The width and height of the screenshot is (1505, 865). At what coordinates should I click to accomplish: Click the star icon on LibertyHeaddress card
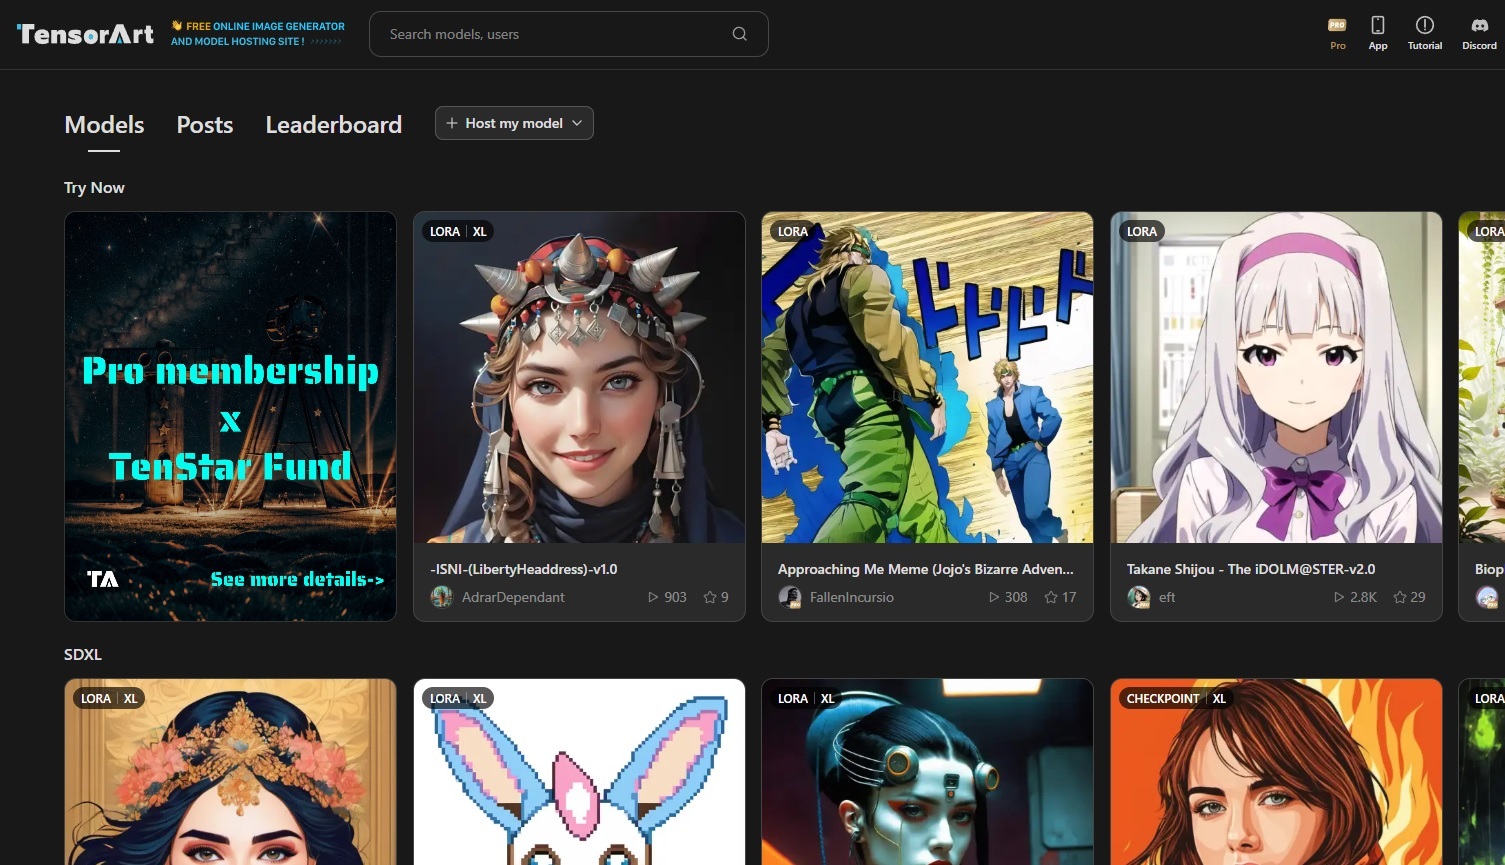pos(710,597)
